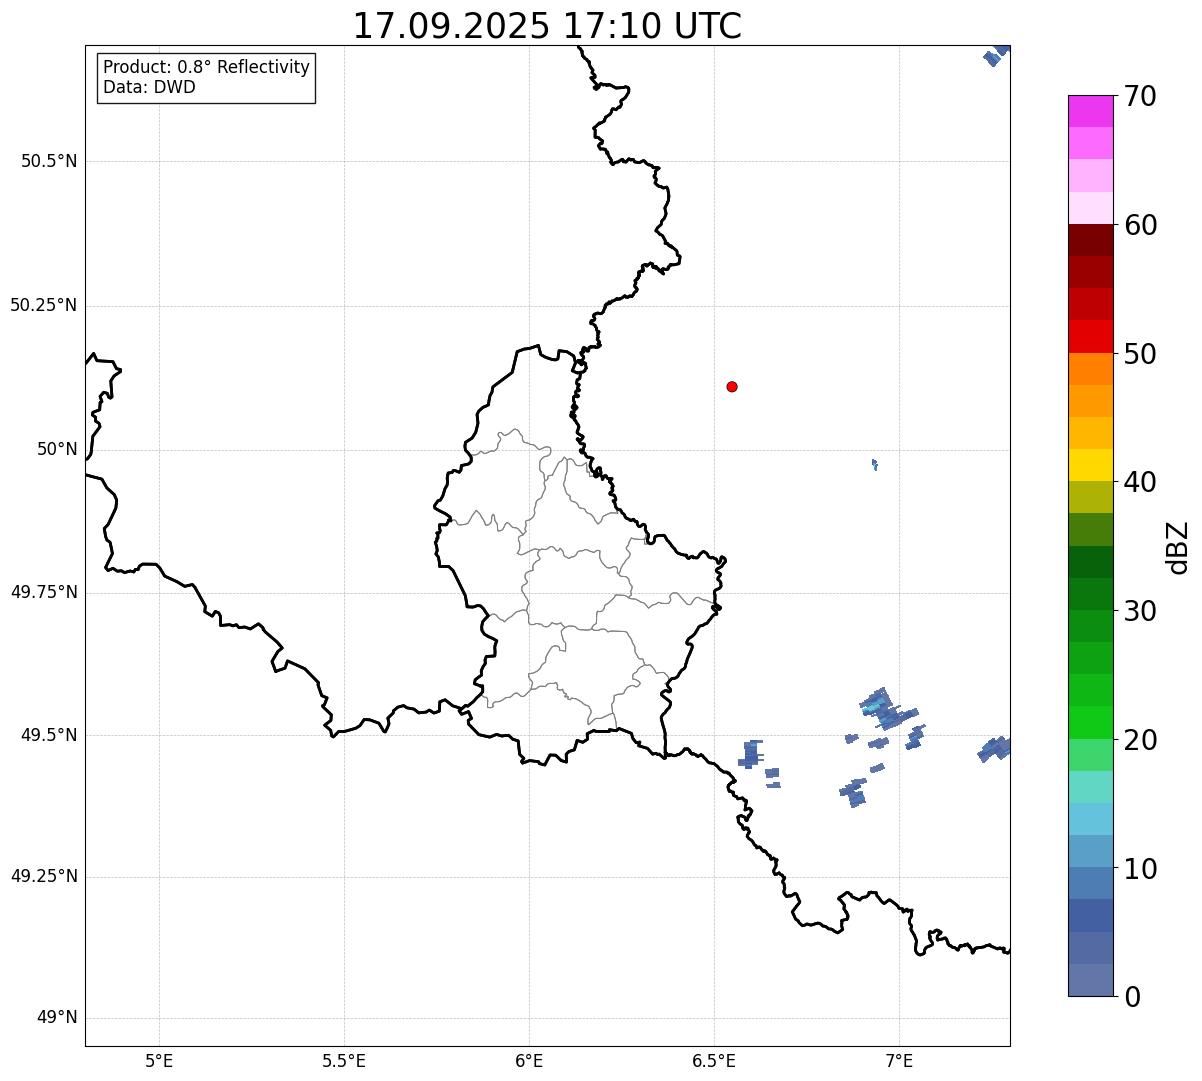This screenshot has width=1202, height=1081.
Task: Click the 5°E longitude label
Action: tap(159, 1061)
